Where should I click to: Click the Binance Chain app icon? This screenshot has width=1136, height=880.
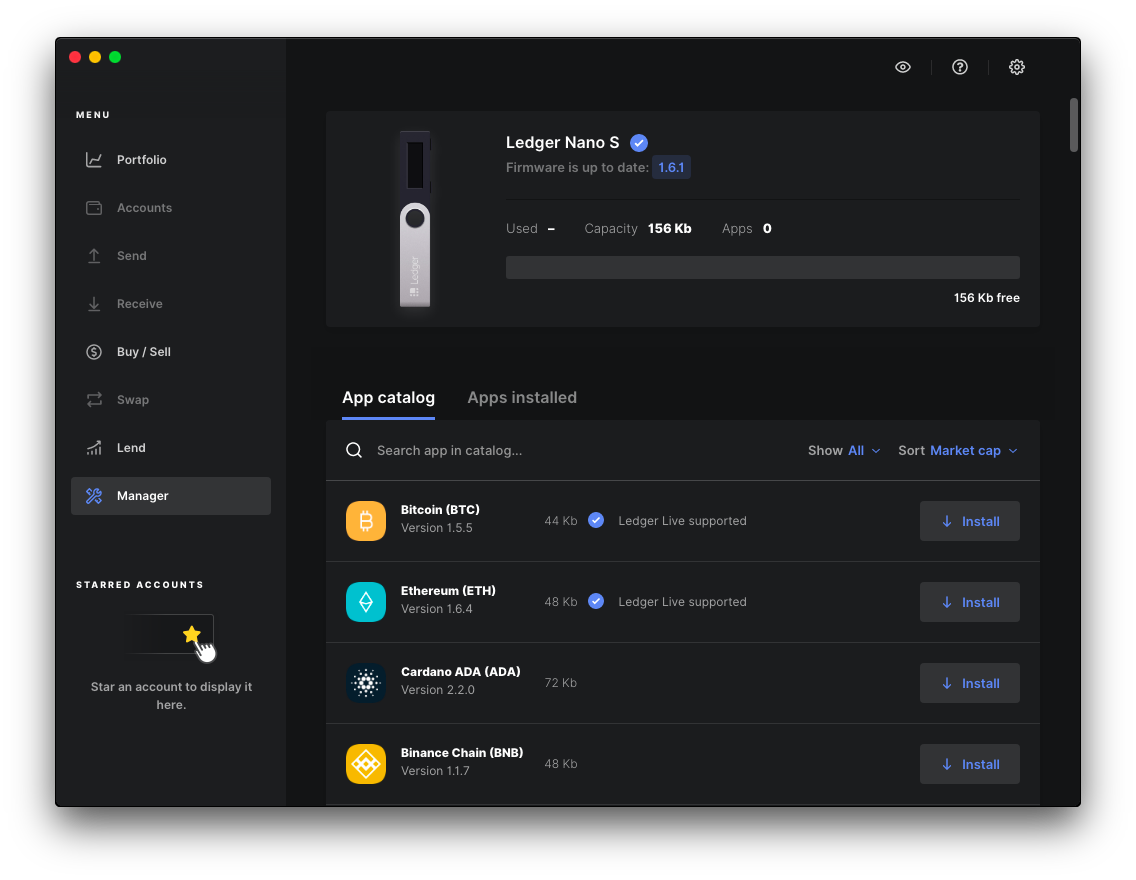click(x=366, y=764)
